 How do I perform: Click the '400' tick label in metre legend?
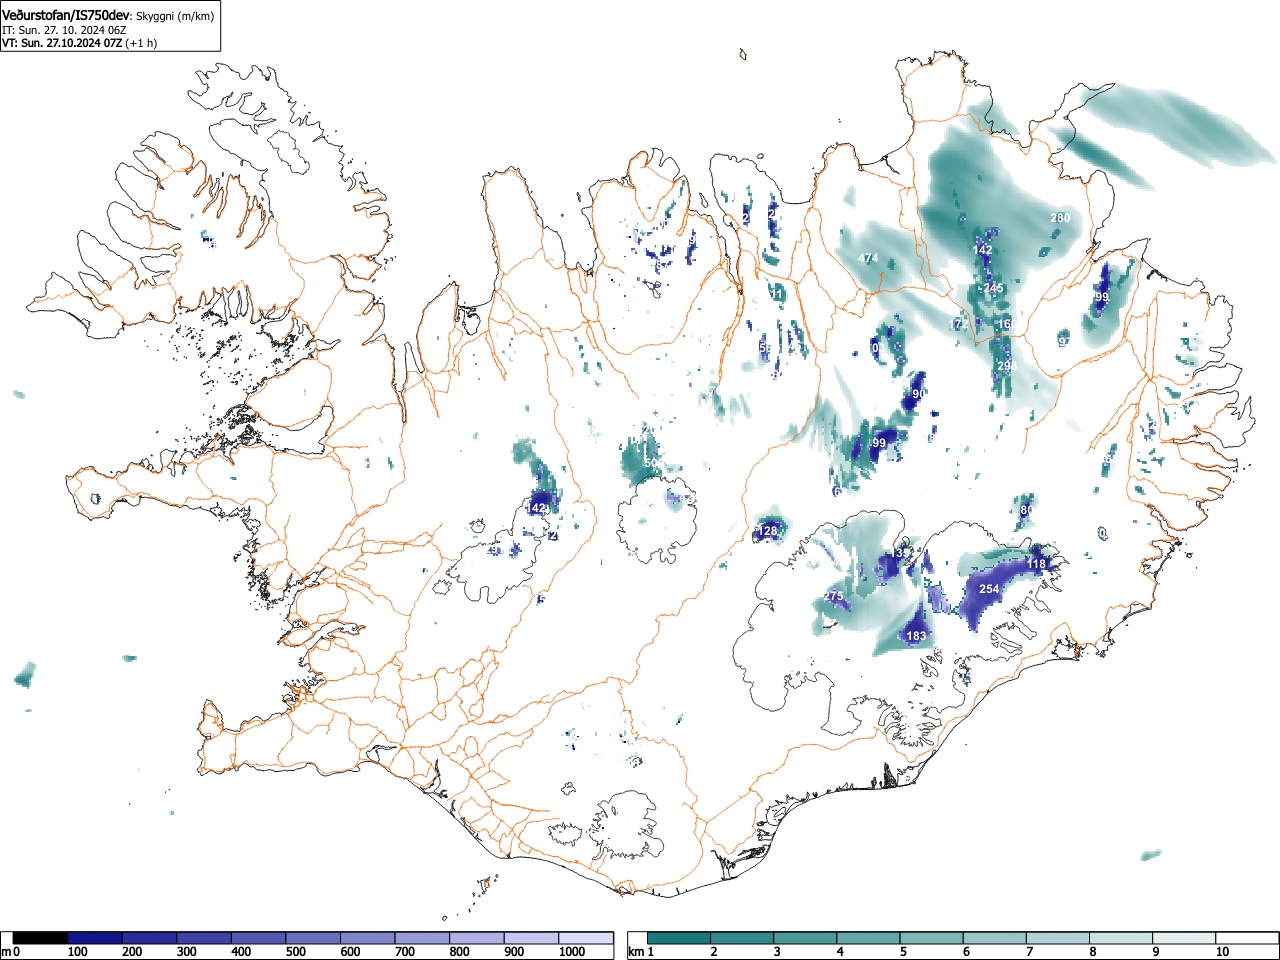(x=241, y=952)
